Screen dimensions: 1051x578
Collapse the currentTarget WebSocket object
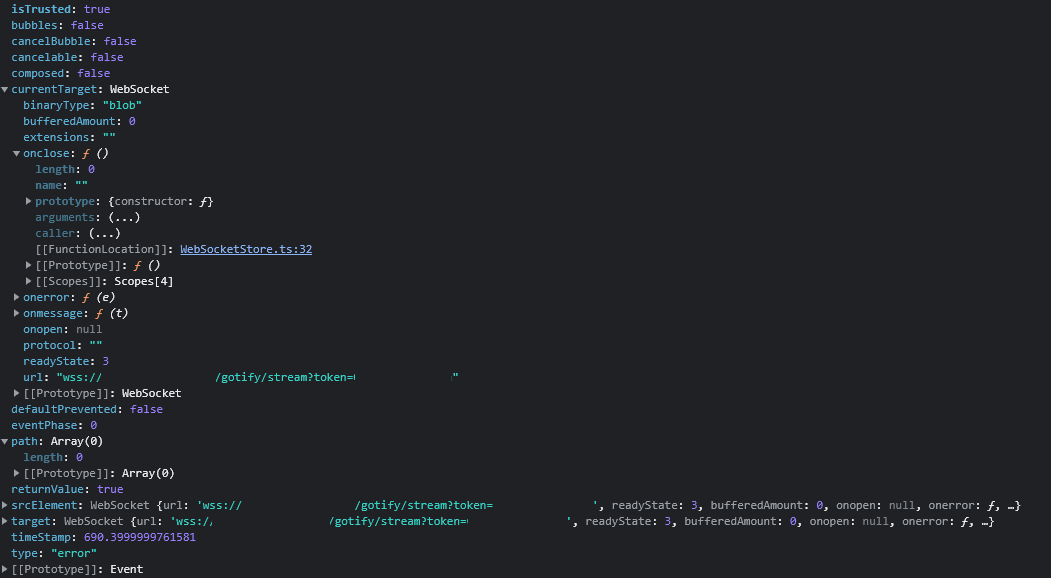5,89
